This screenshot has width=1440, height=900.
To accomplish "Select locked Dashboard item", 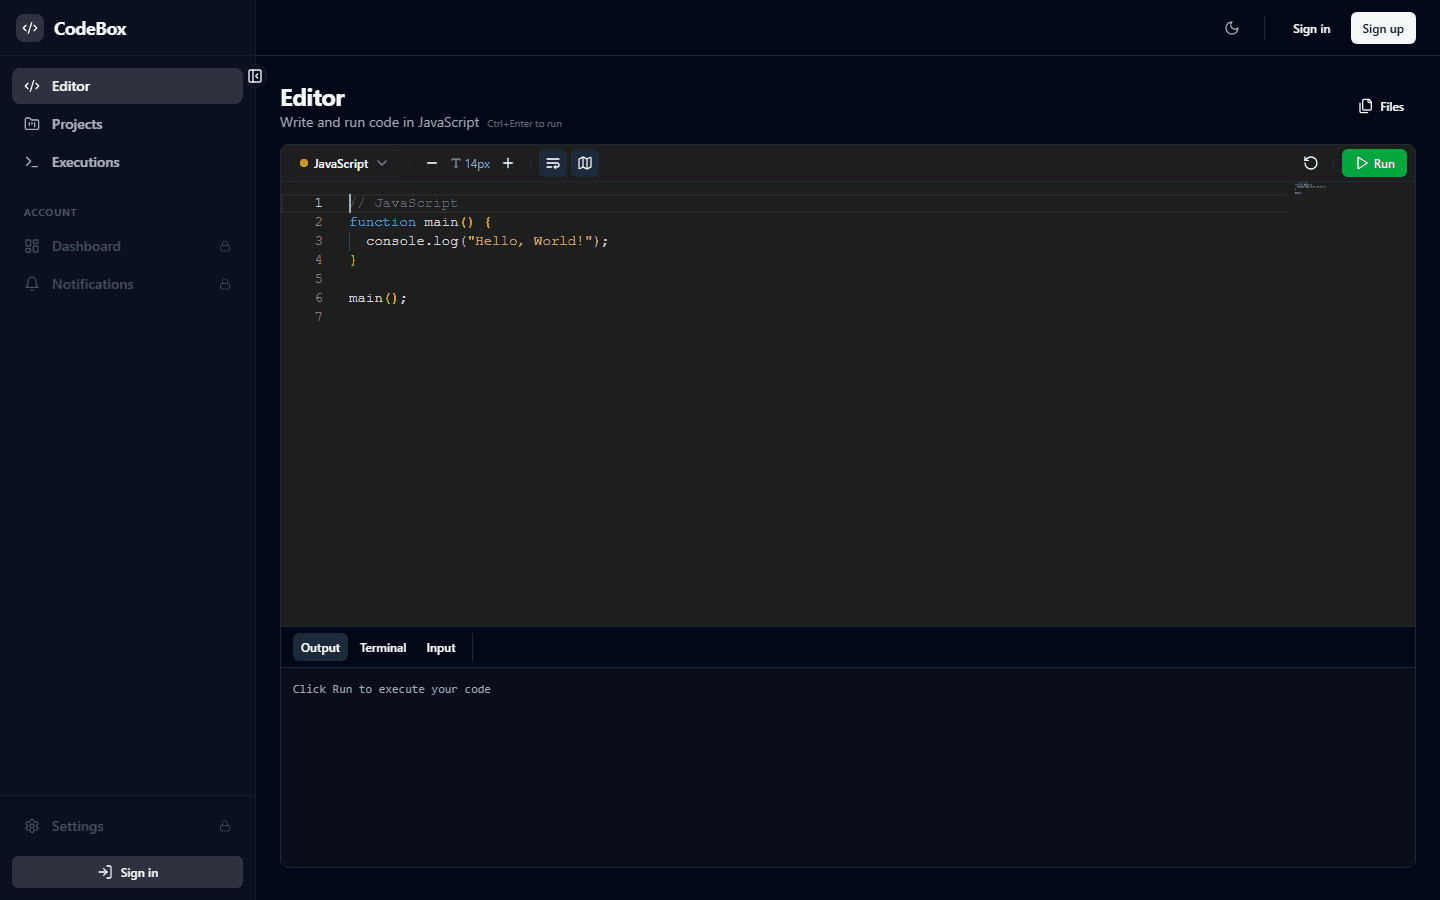I will tap(127, 246).
